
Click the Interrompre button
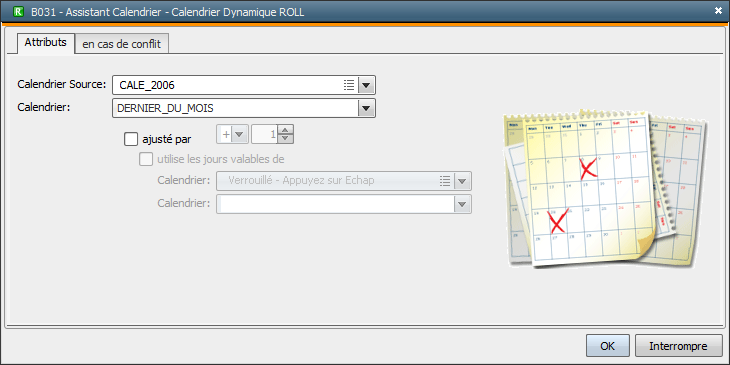click(678, 346)
